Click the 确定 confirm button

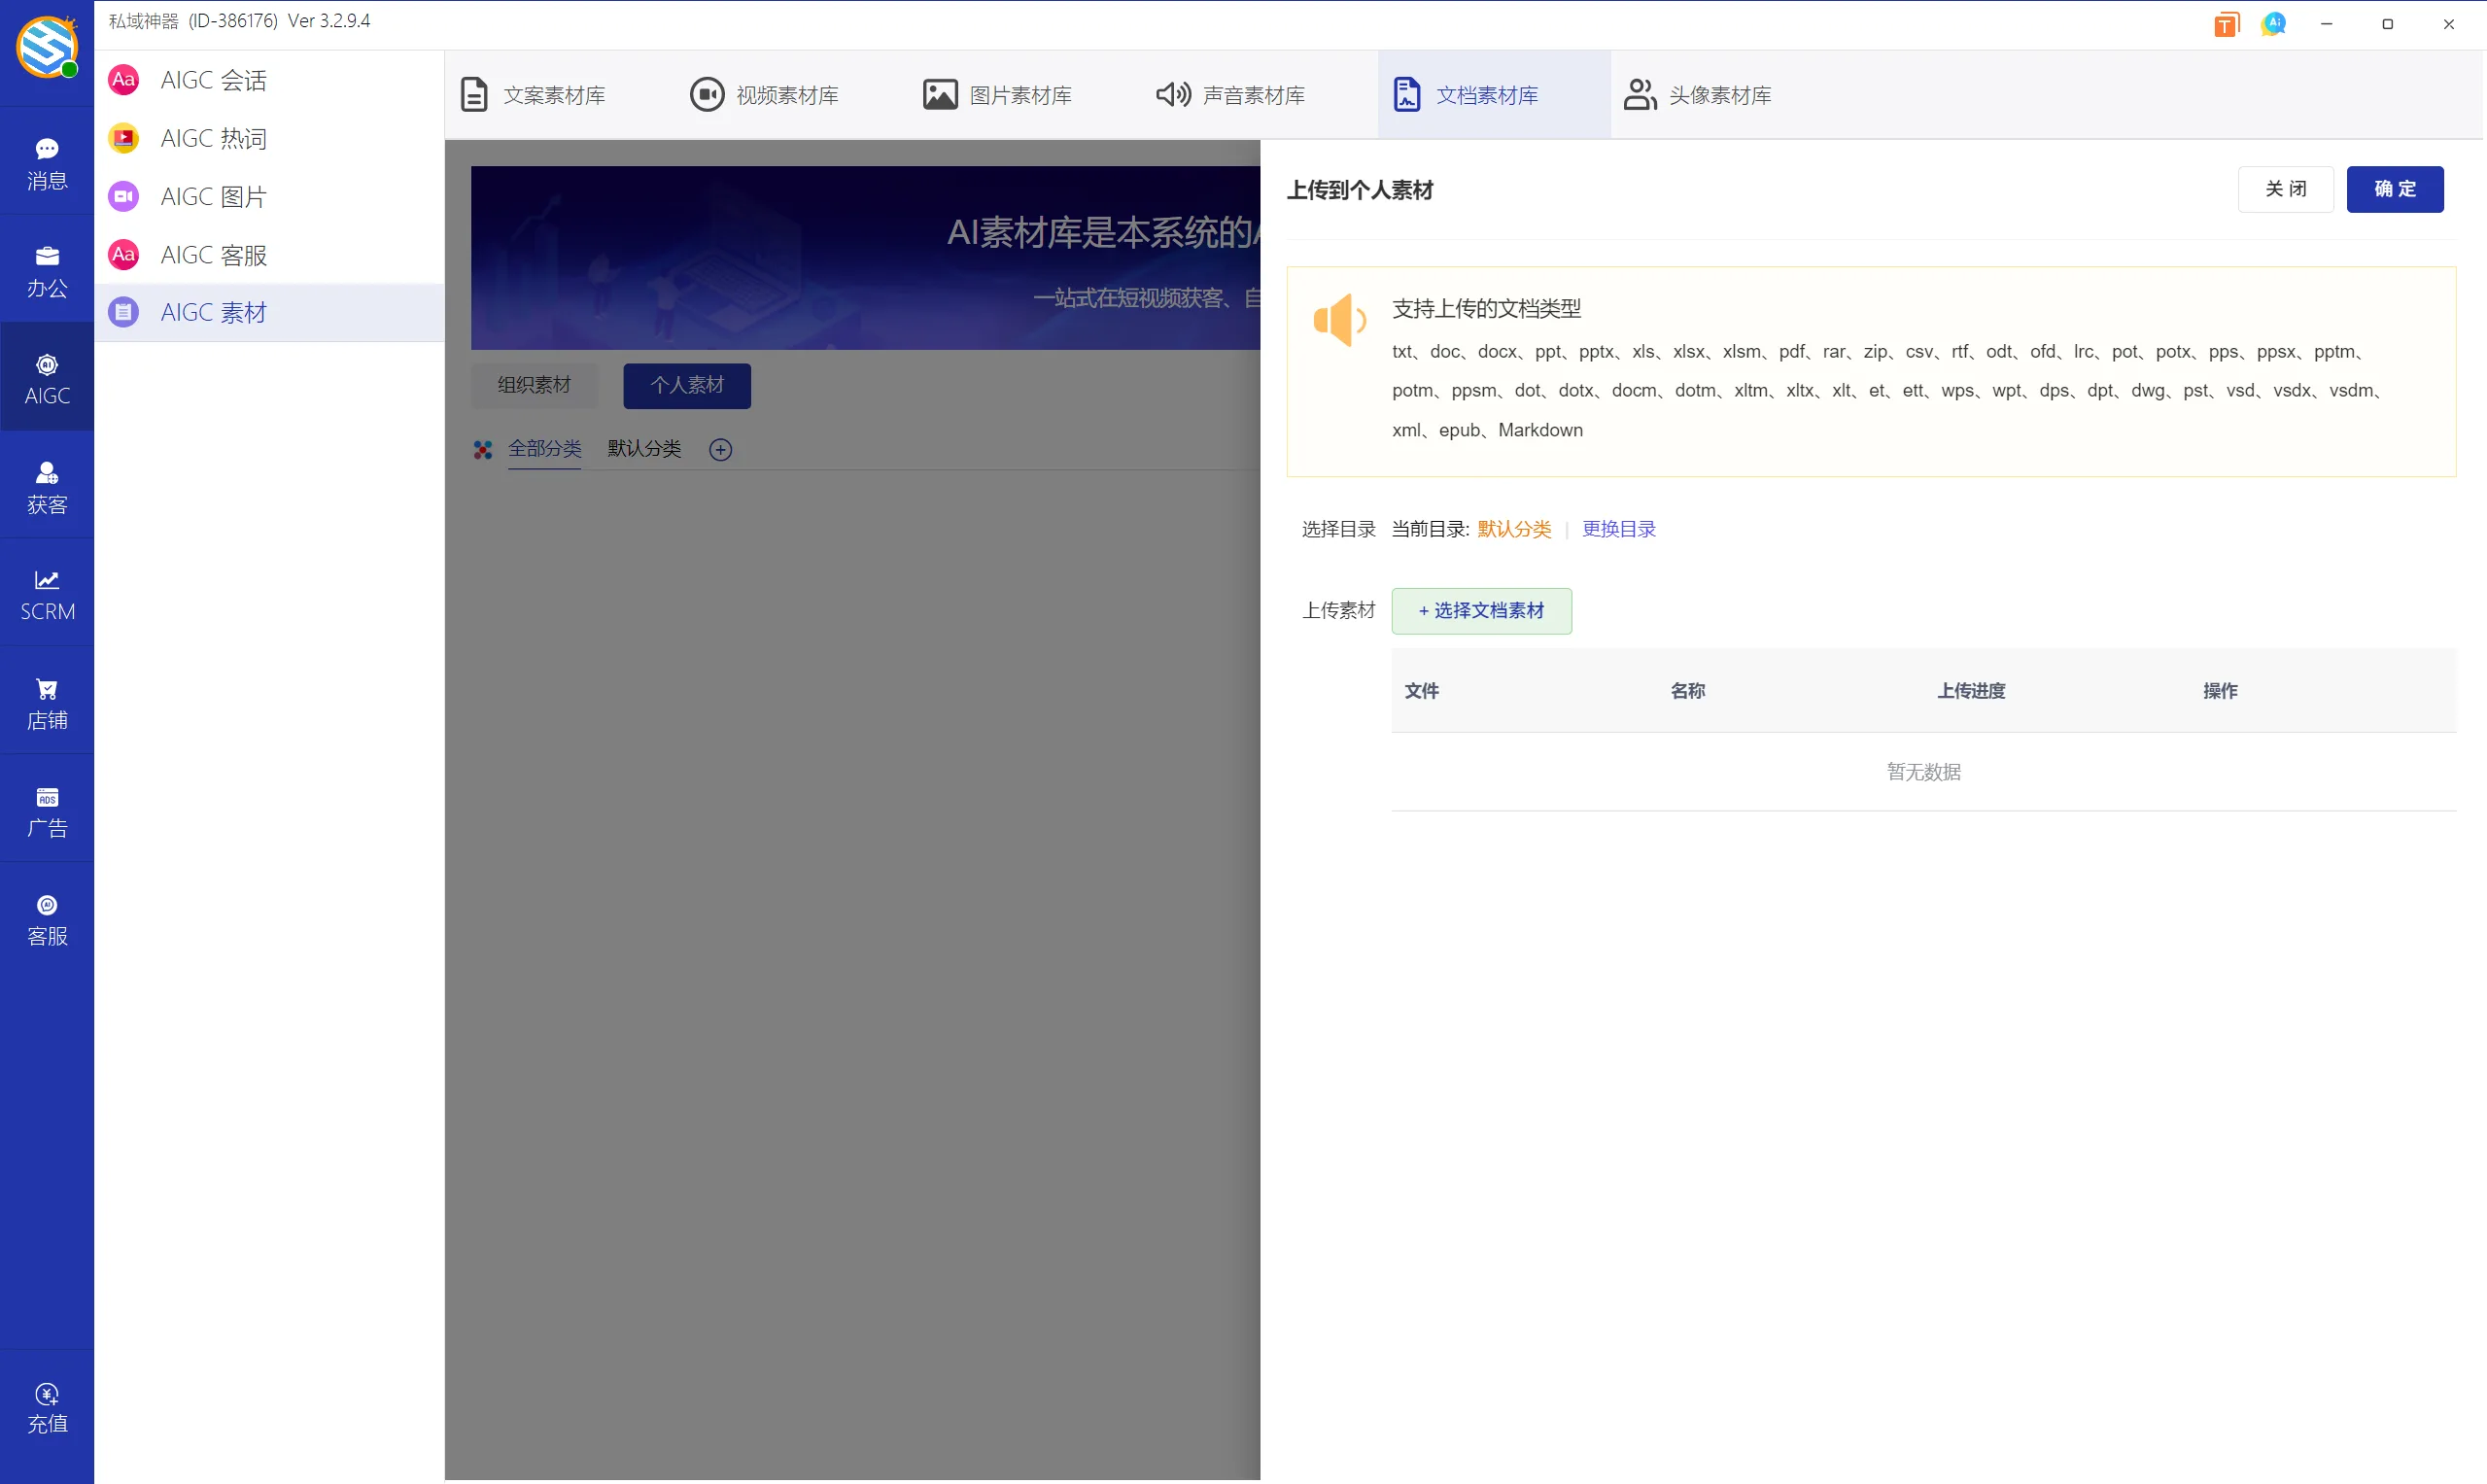coord(2395,189)
